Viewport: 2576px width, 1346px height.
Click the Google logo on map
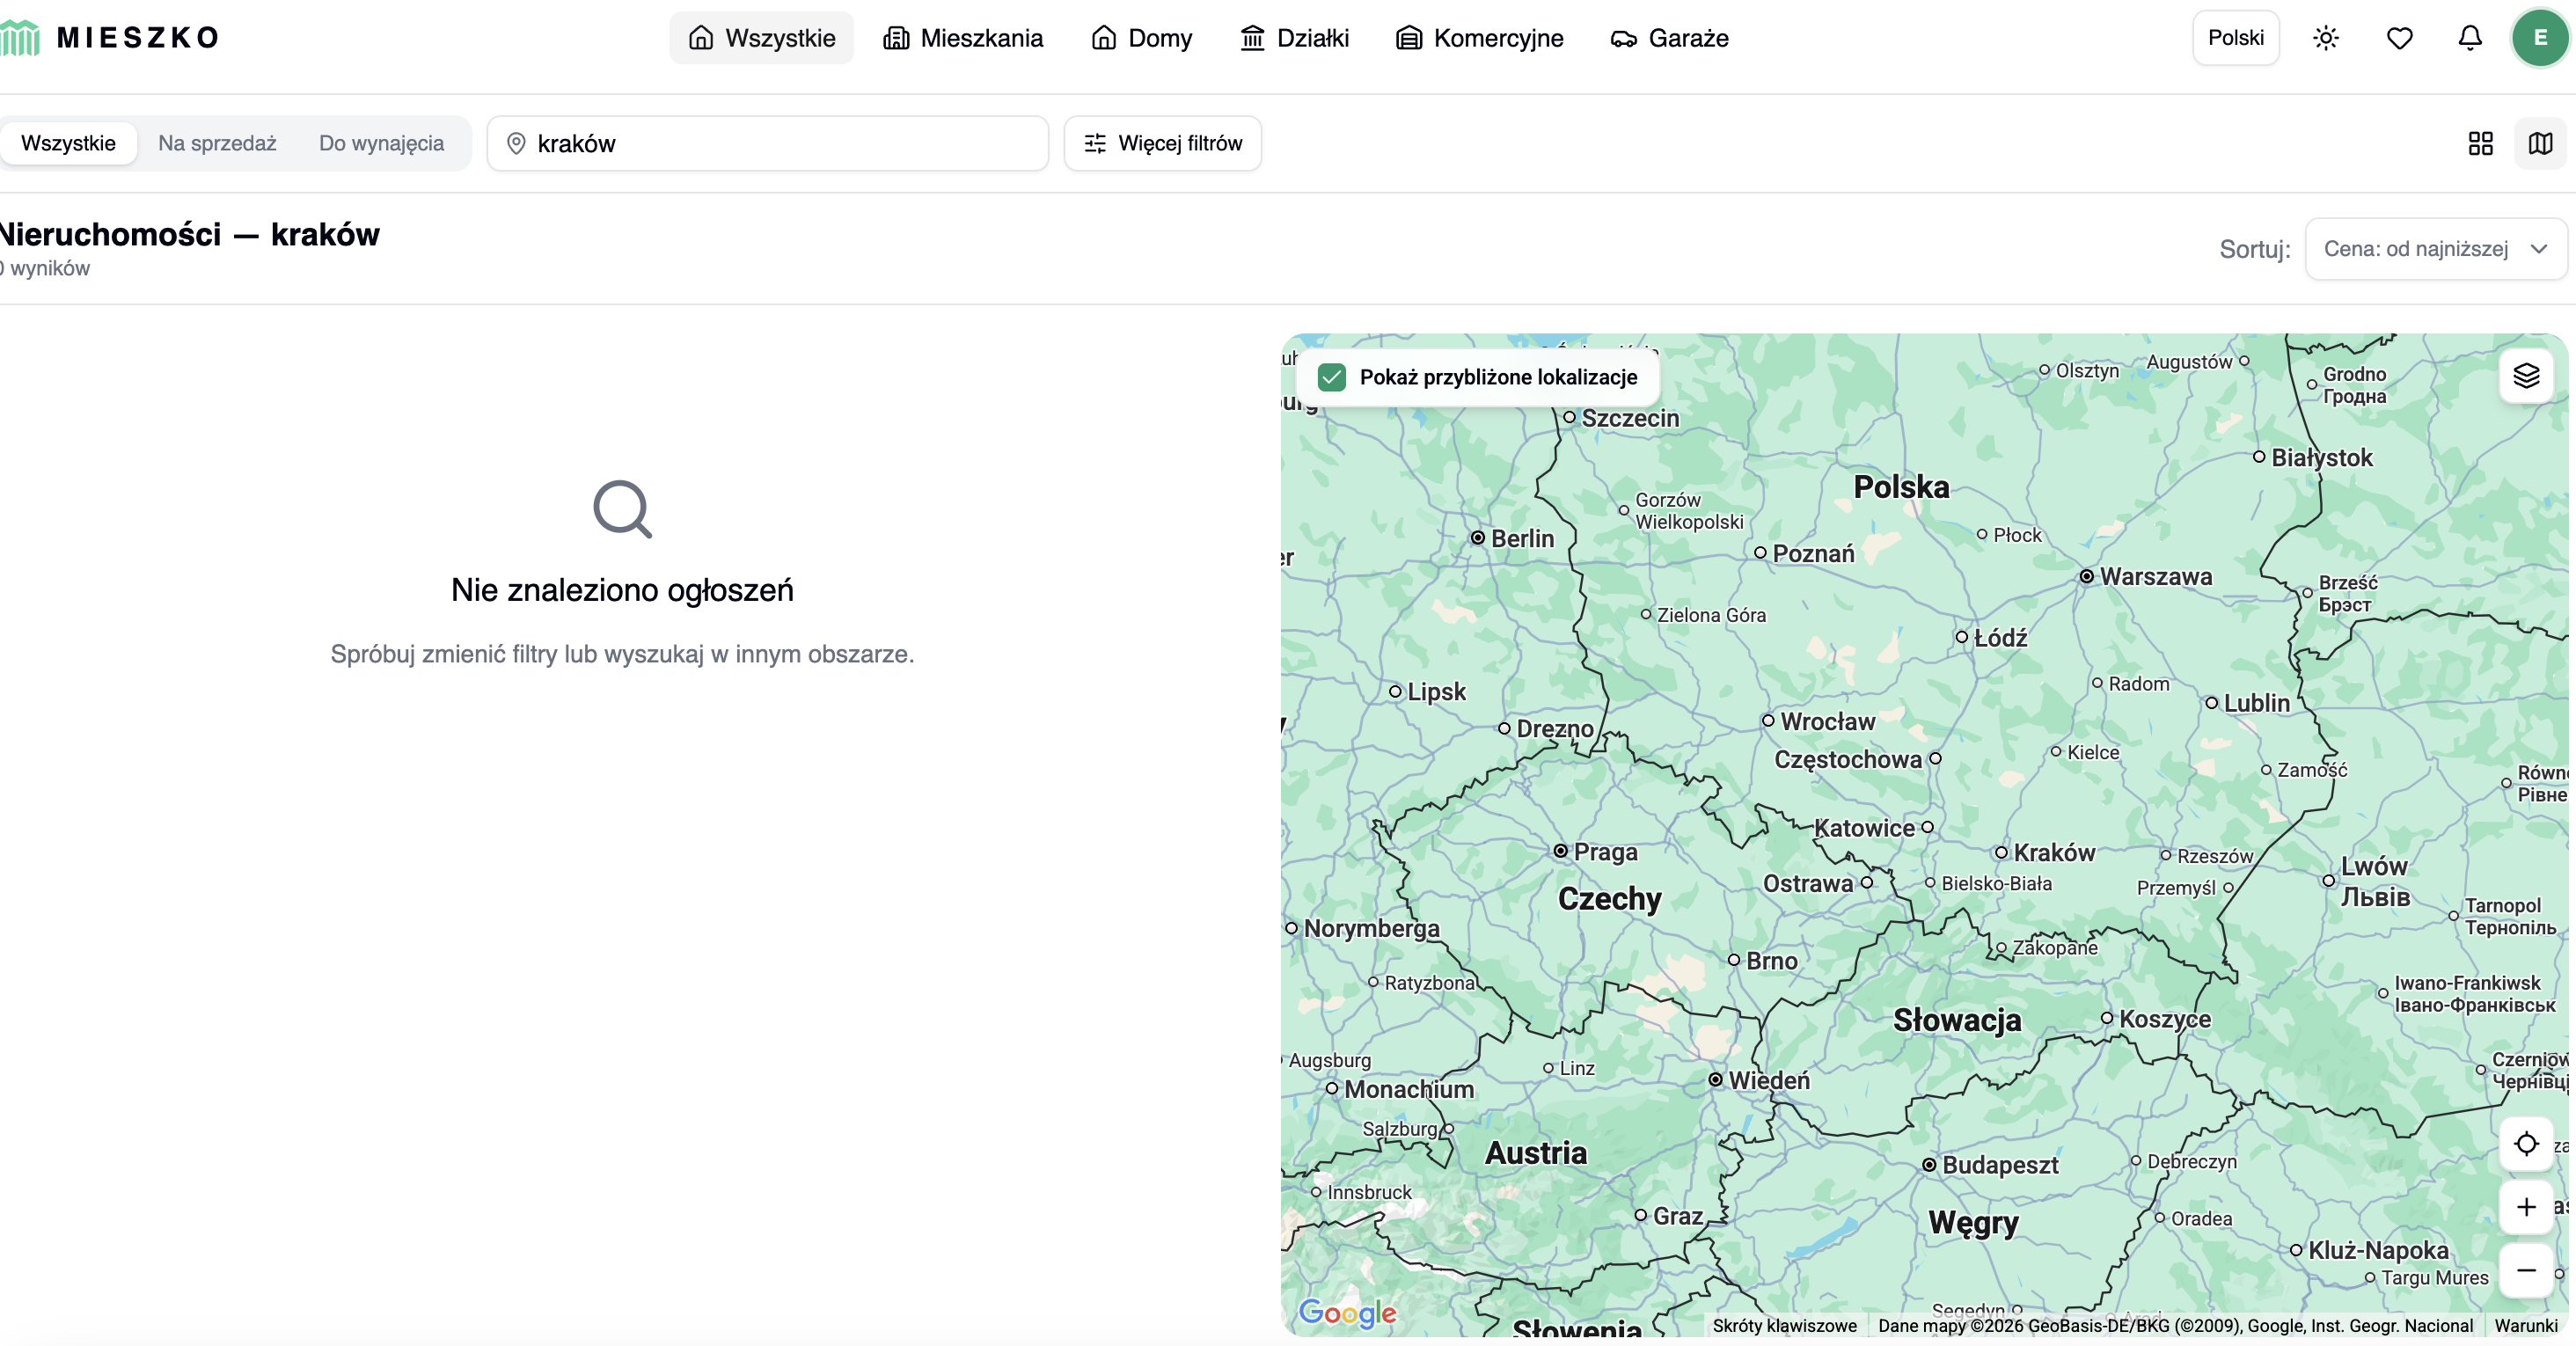pyautogui.click(x=1347, y=1312)
